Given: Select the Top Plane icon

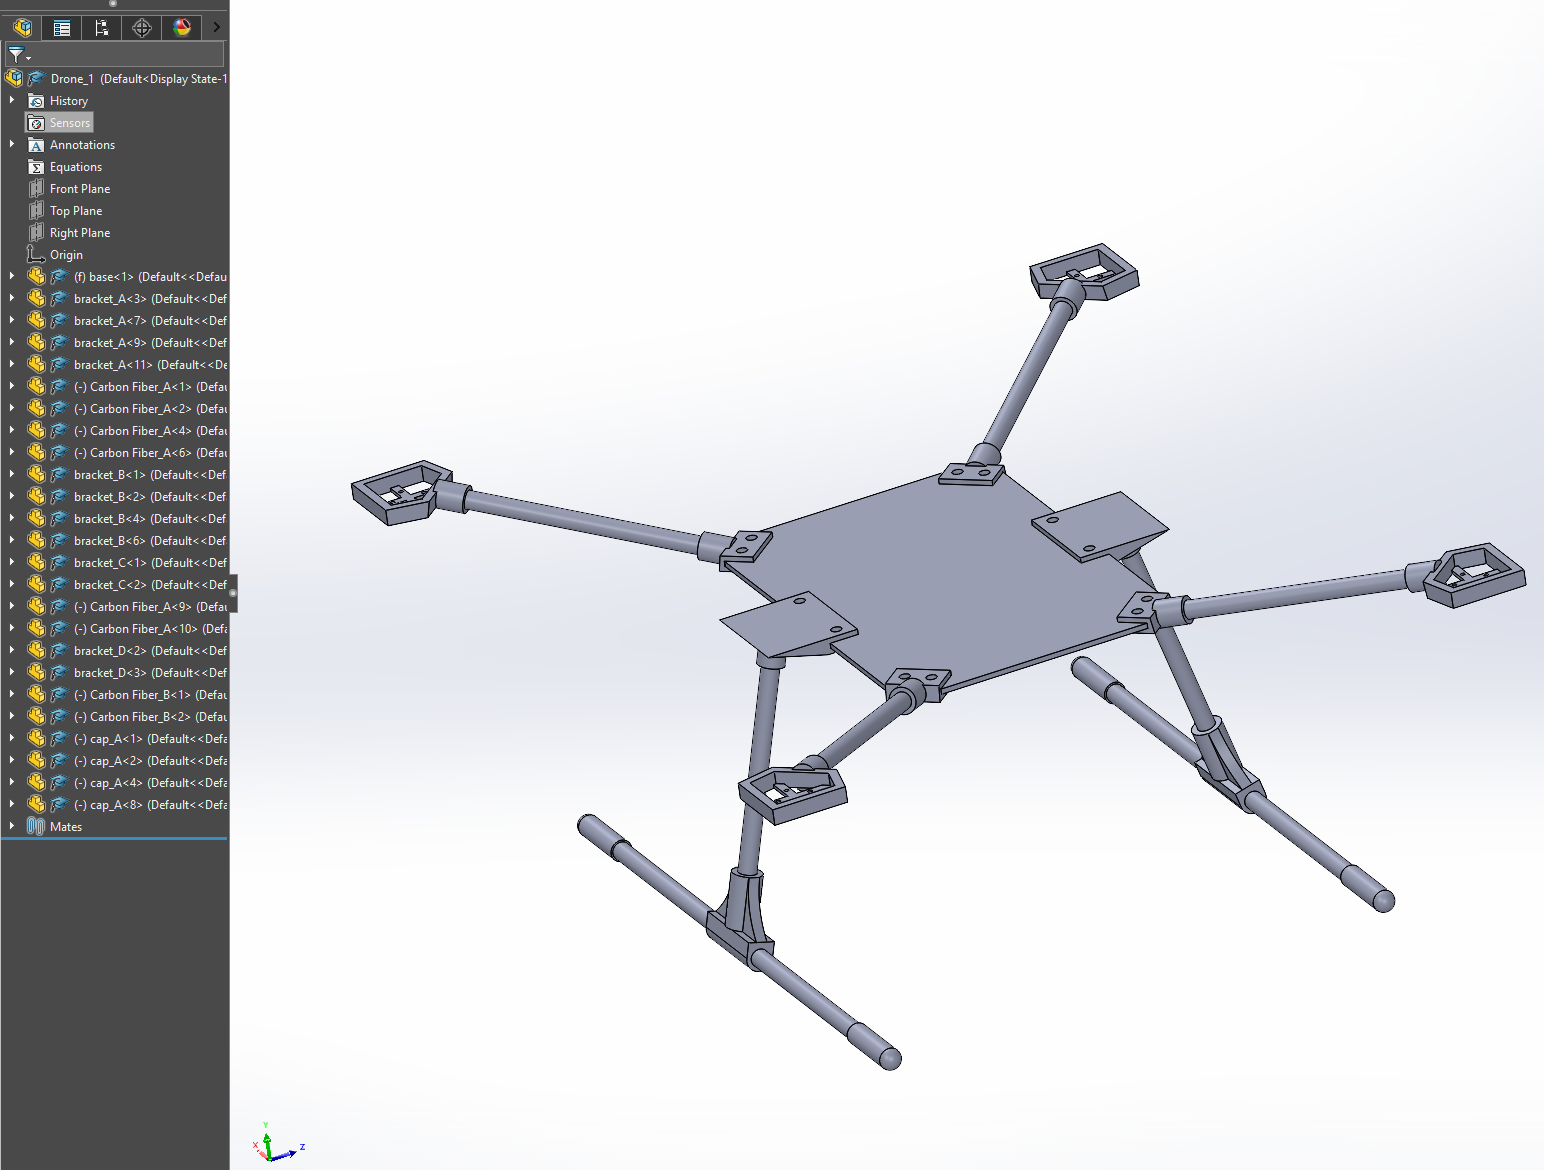Looking at the screenshot, I should point(36,211).
